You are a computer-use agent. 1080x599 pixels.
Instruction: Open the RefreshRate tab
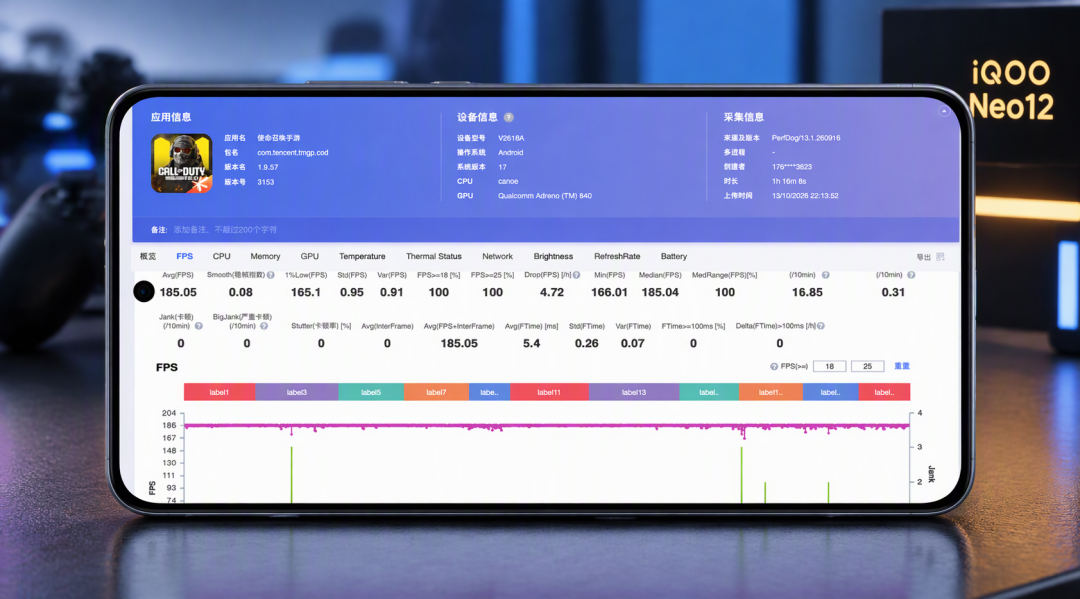pos(617,256)
